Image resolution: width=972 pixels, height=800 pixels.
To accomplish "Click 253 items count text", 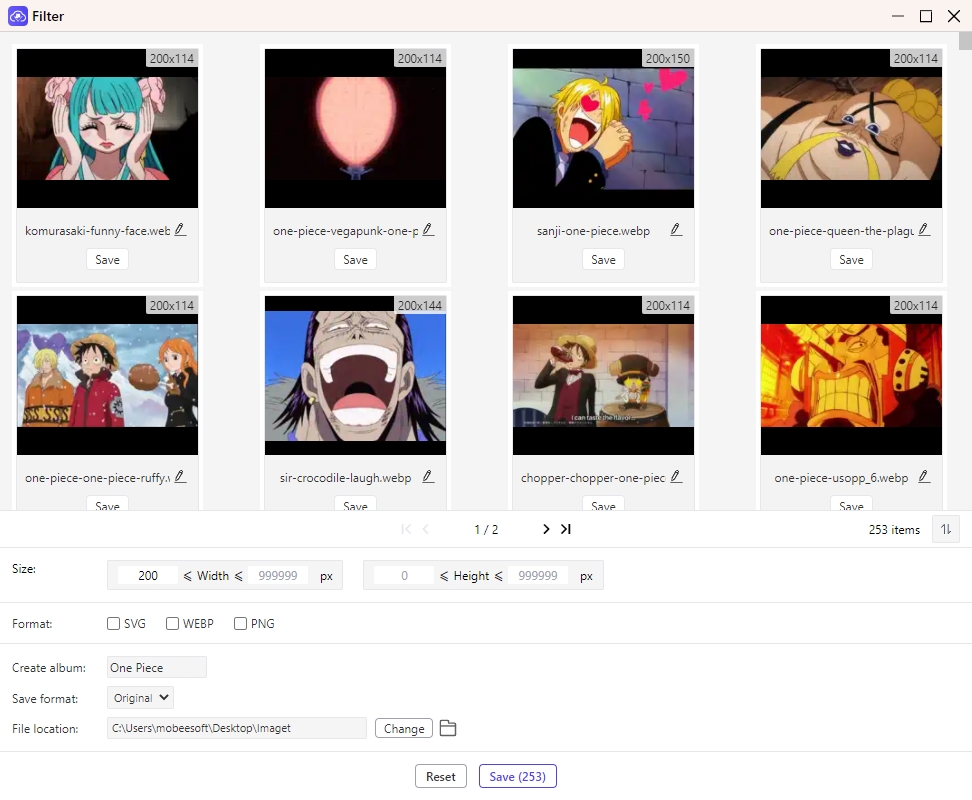I will 894,530.
